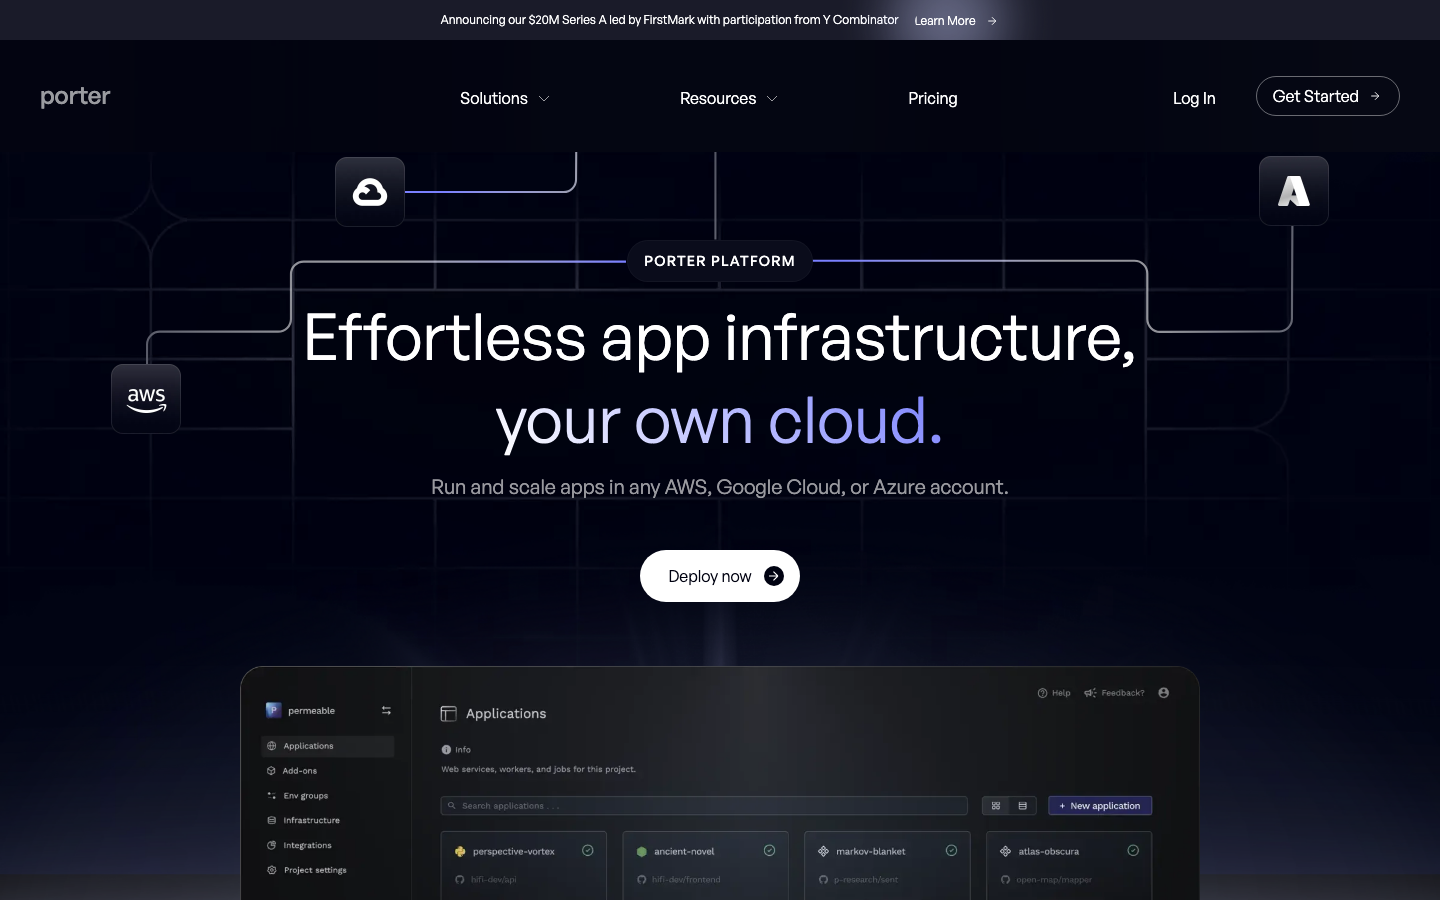This screenshot has height=900, width=1440.
Task: Open the user account avatar icon
Action: 1163,693
